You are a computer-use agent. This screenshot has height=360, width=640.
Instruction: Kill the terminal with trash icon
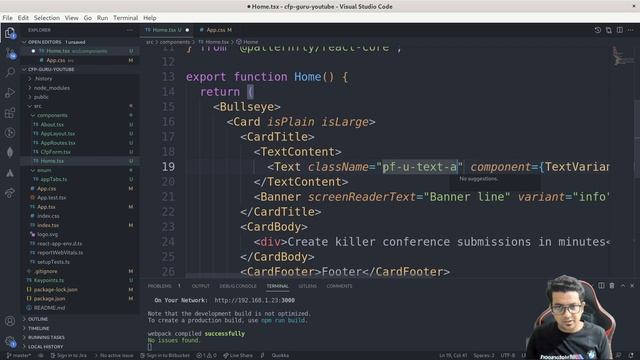coord(612,286)
